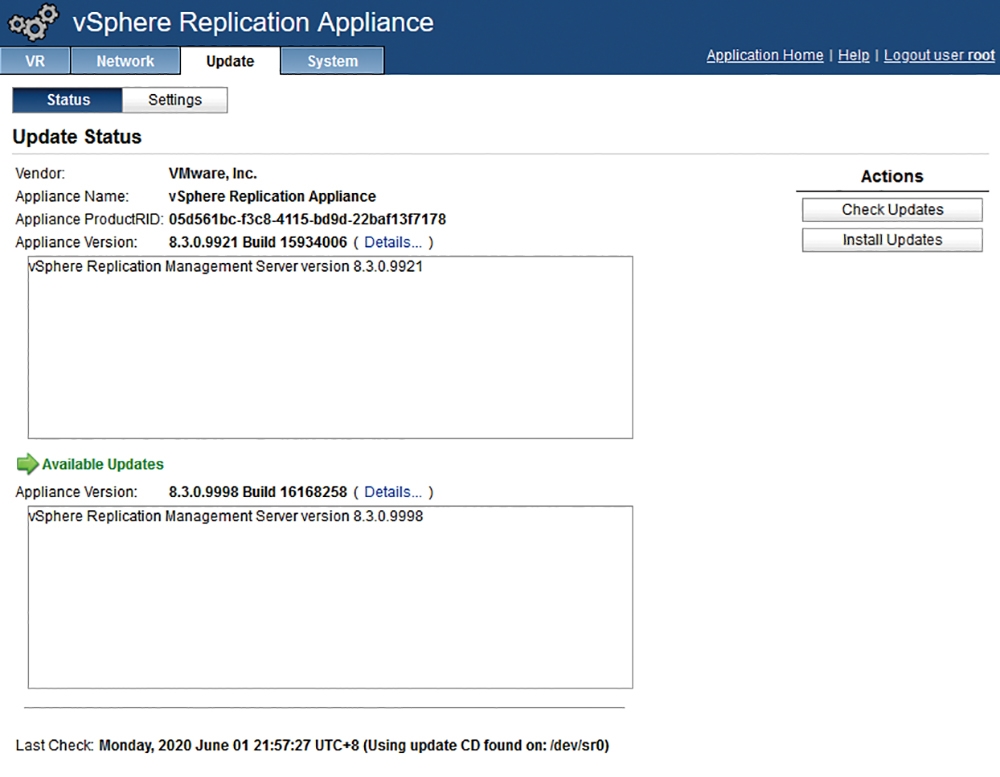Click the current version 8.3.0.9921 description box
Viewport: 1000px width, 777px height.
(x=330, y=348)
